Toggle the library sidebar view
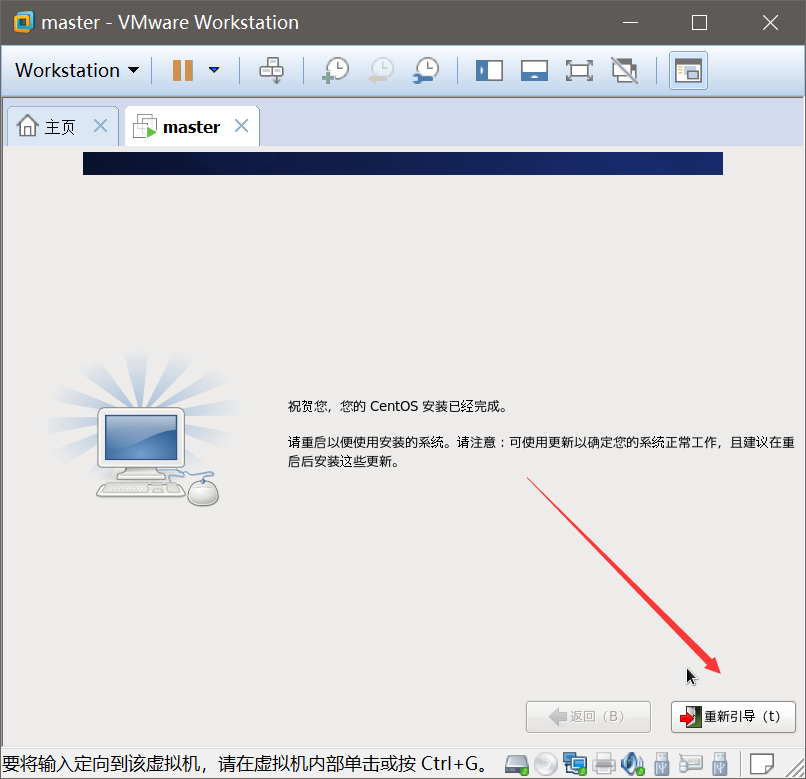This screenshot has width=806, height=779. (x=489, y=70)
